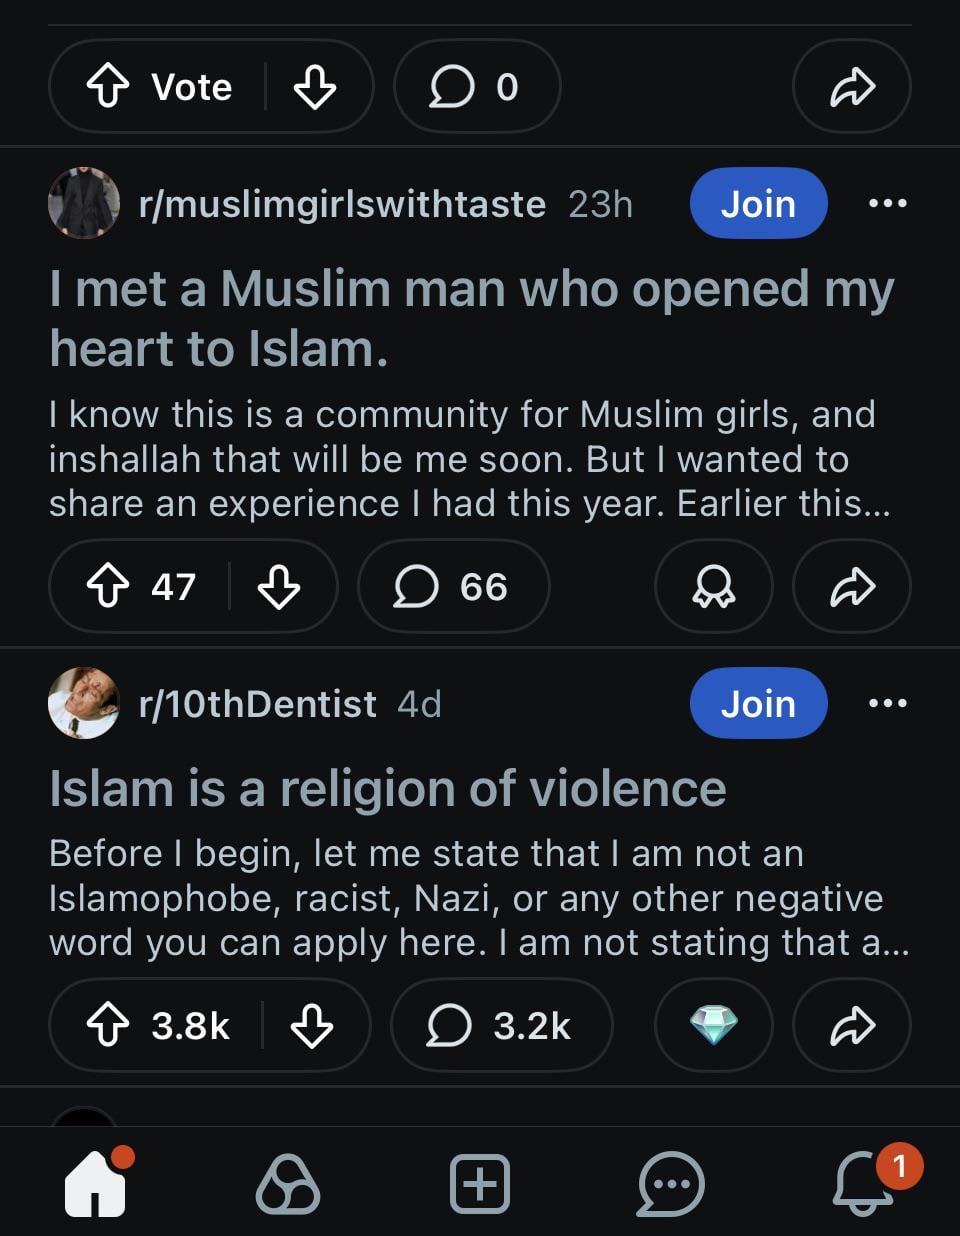Open the 3.2k comments thread
The image size is (960, 1236).
coord(501,1026)
